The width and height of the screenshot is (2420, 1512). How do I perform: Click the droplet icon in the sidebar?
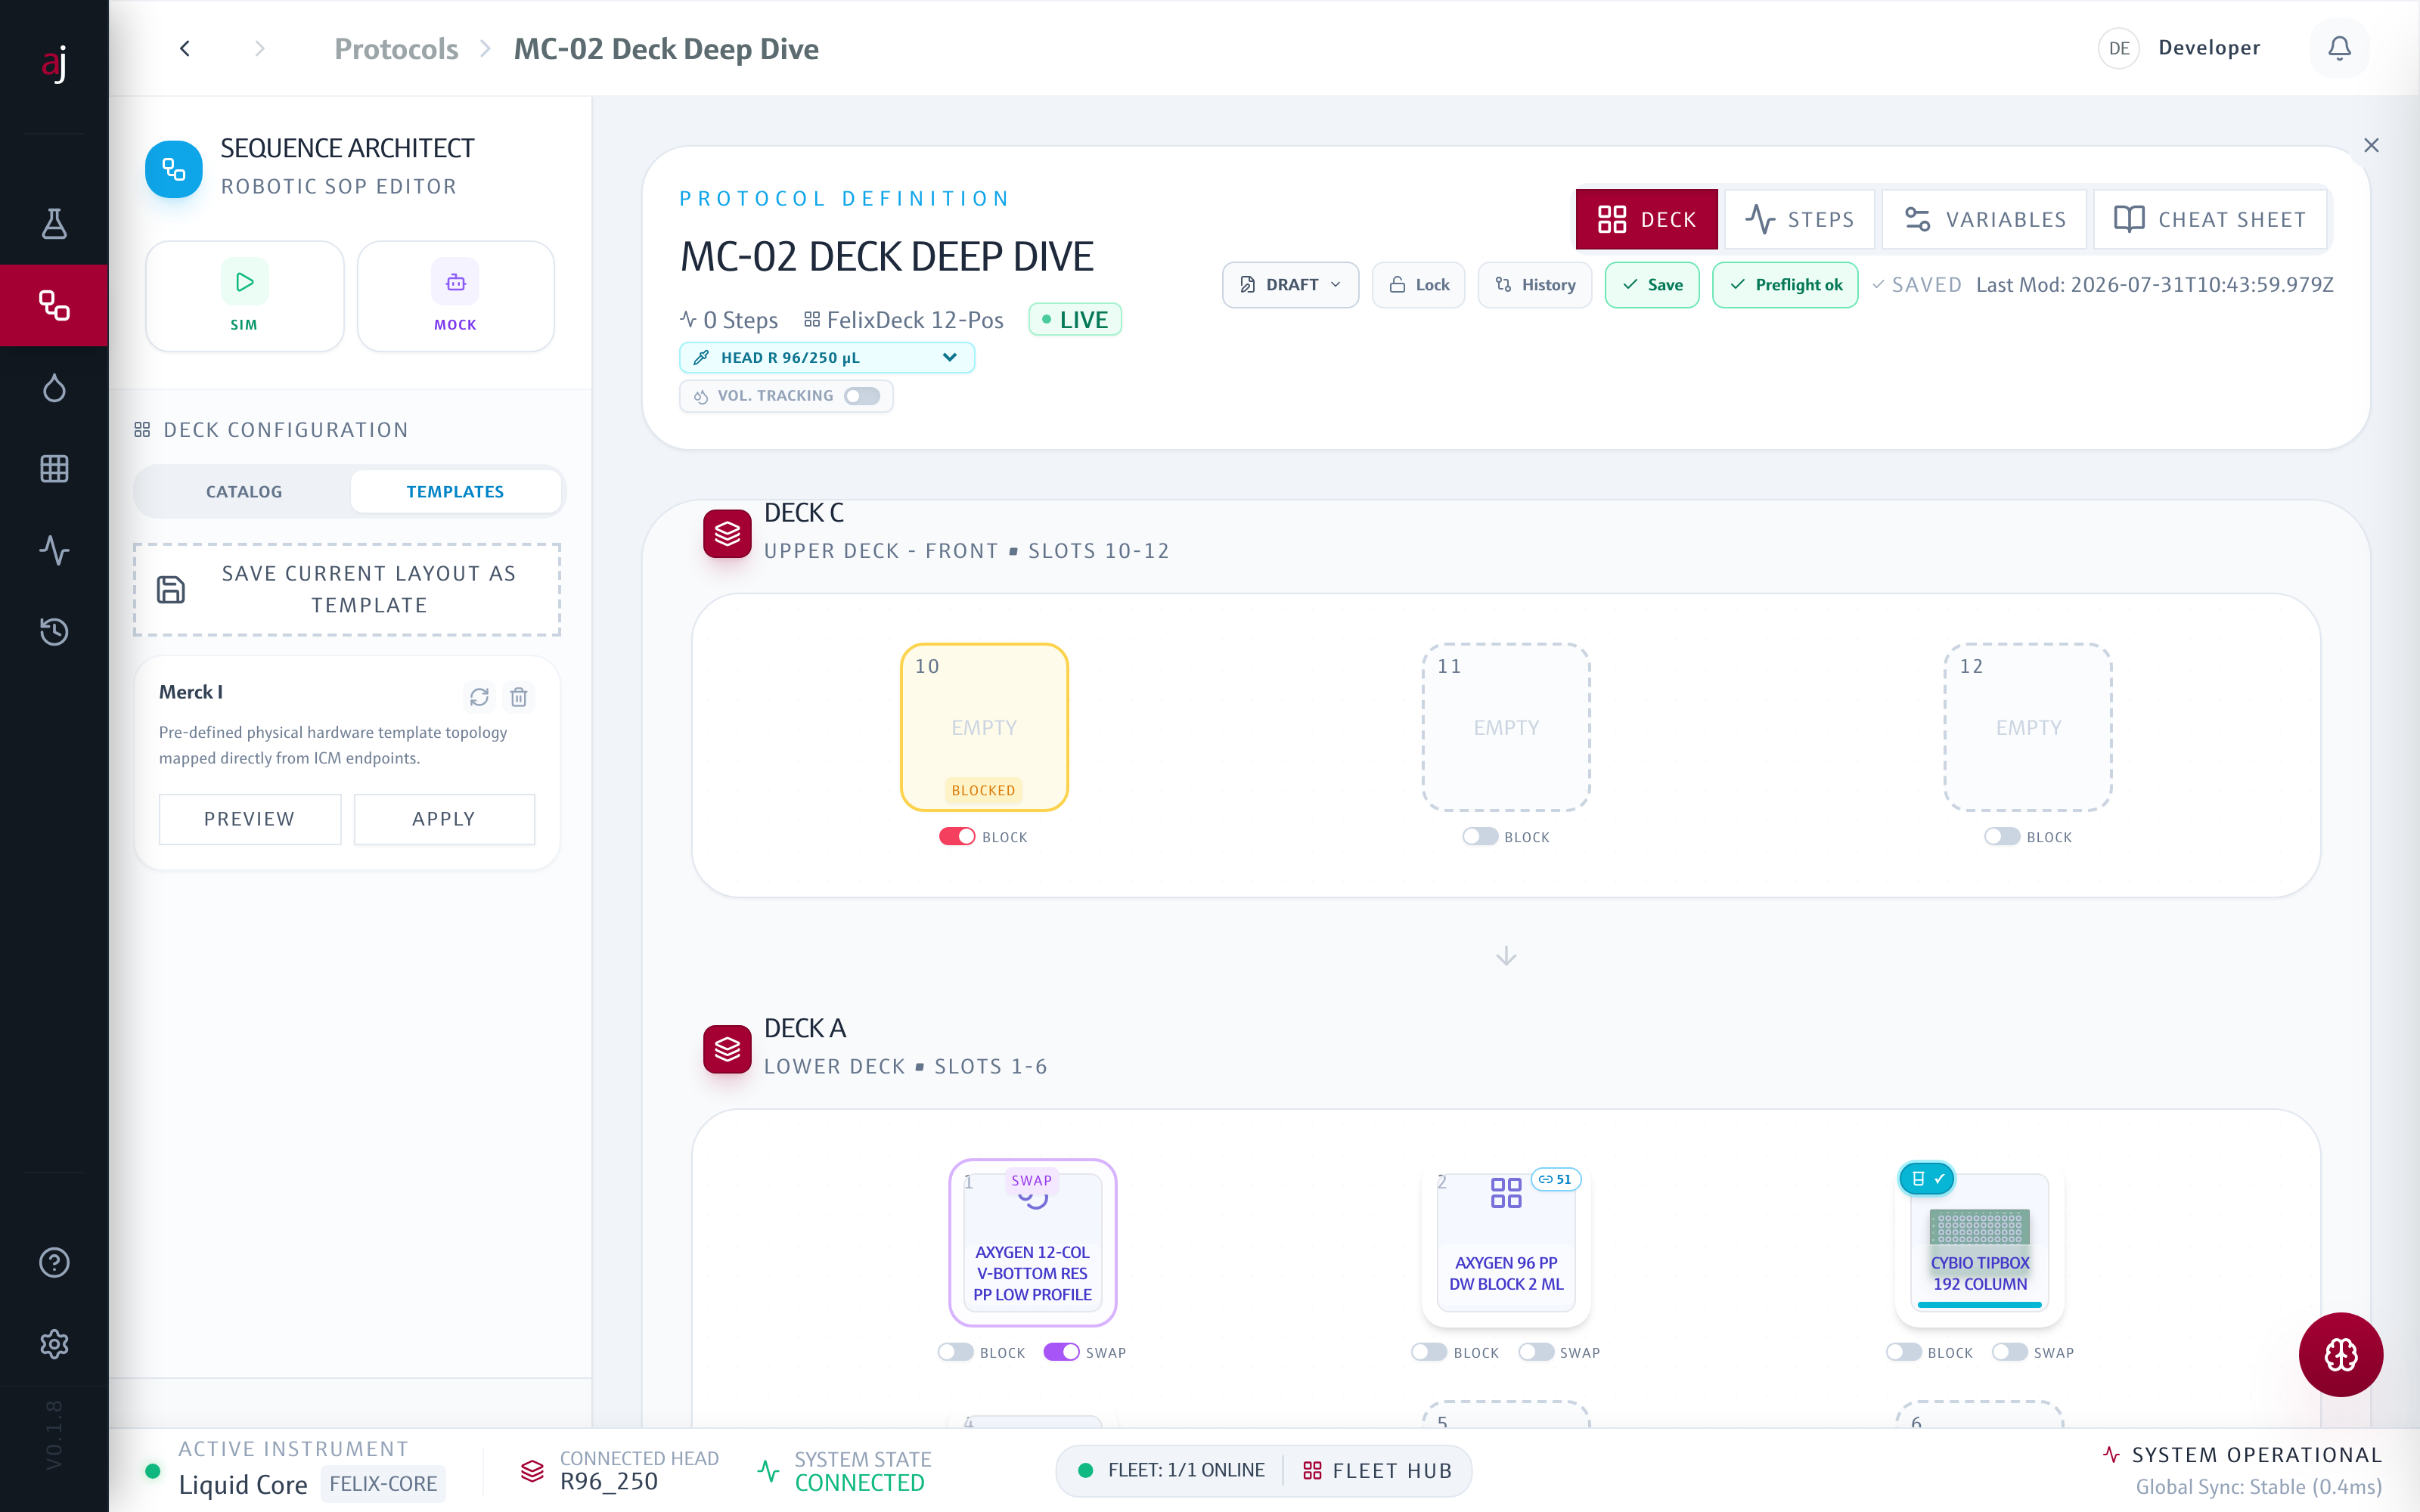(54, 387)
